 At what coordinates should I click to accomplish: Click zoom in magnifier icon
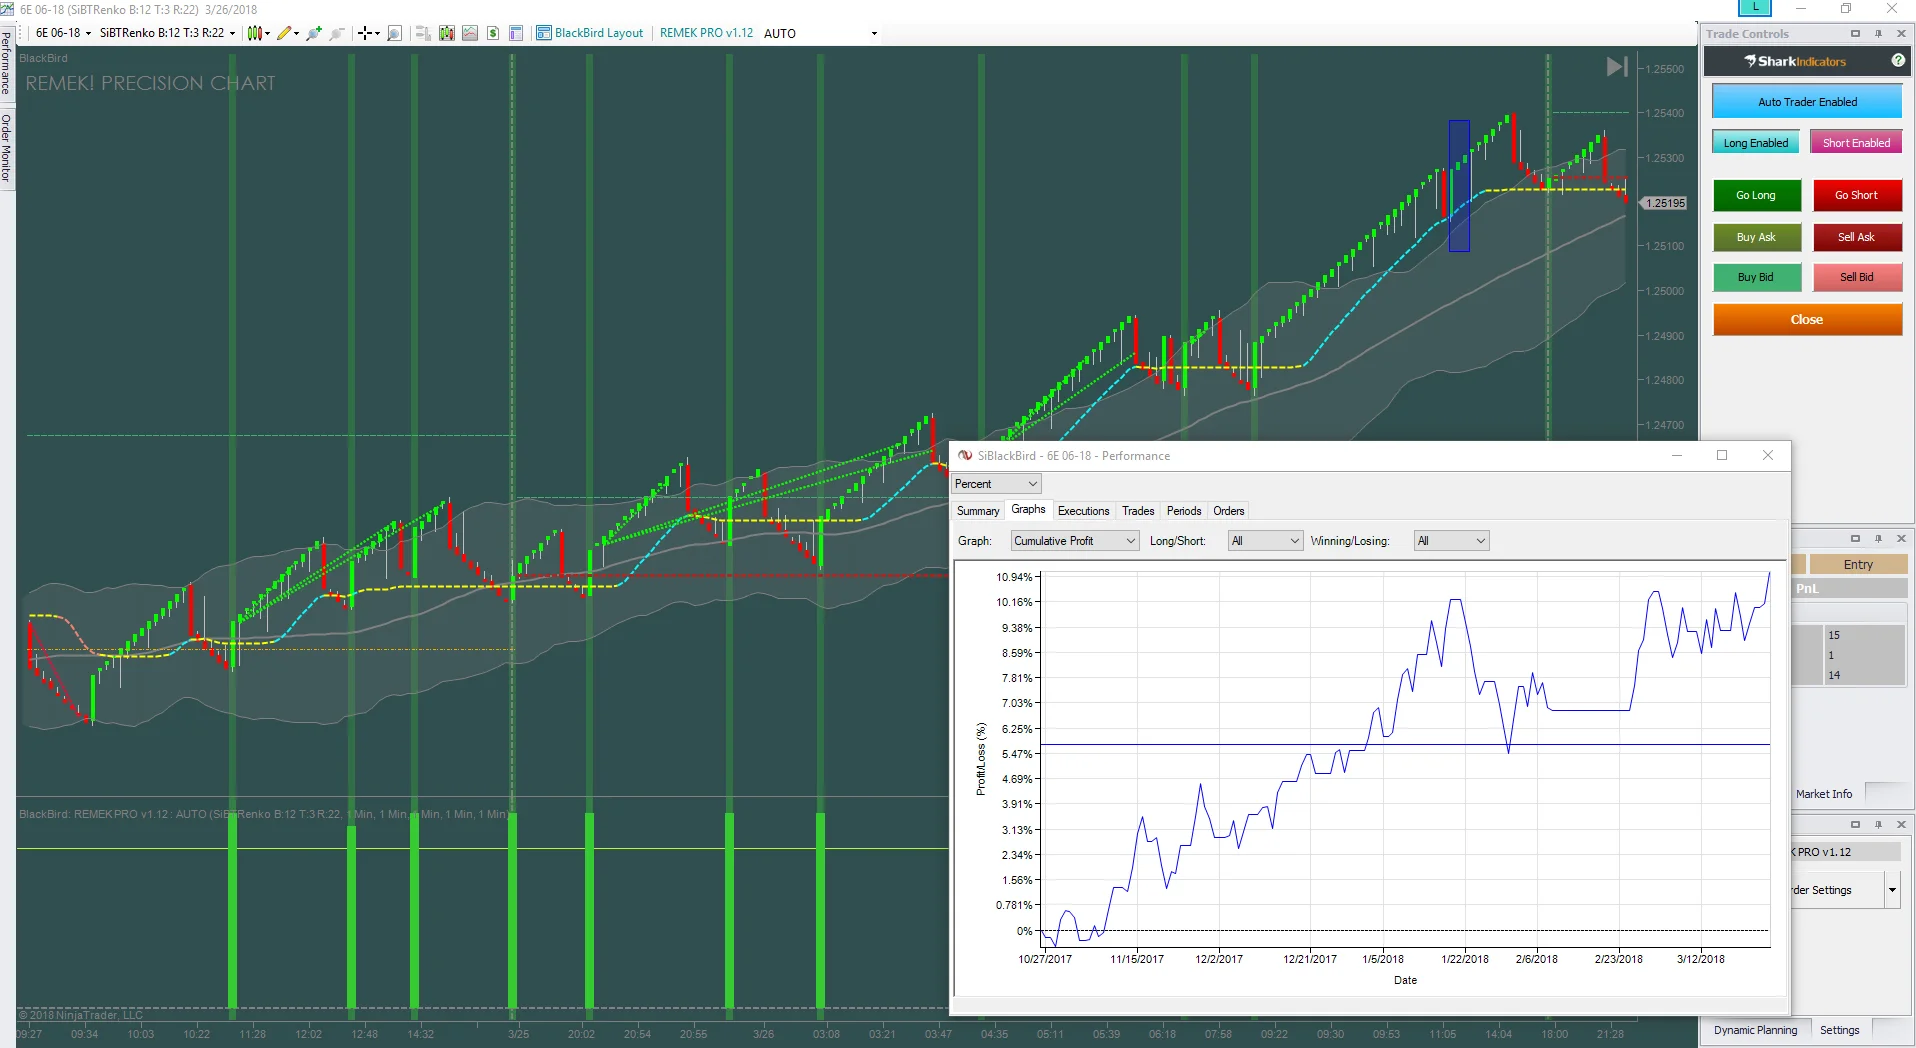pos(314,33)
